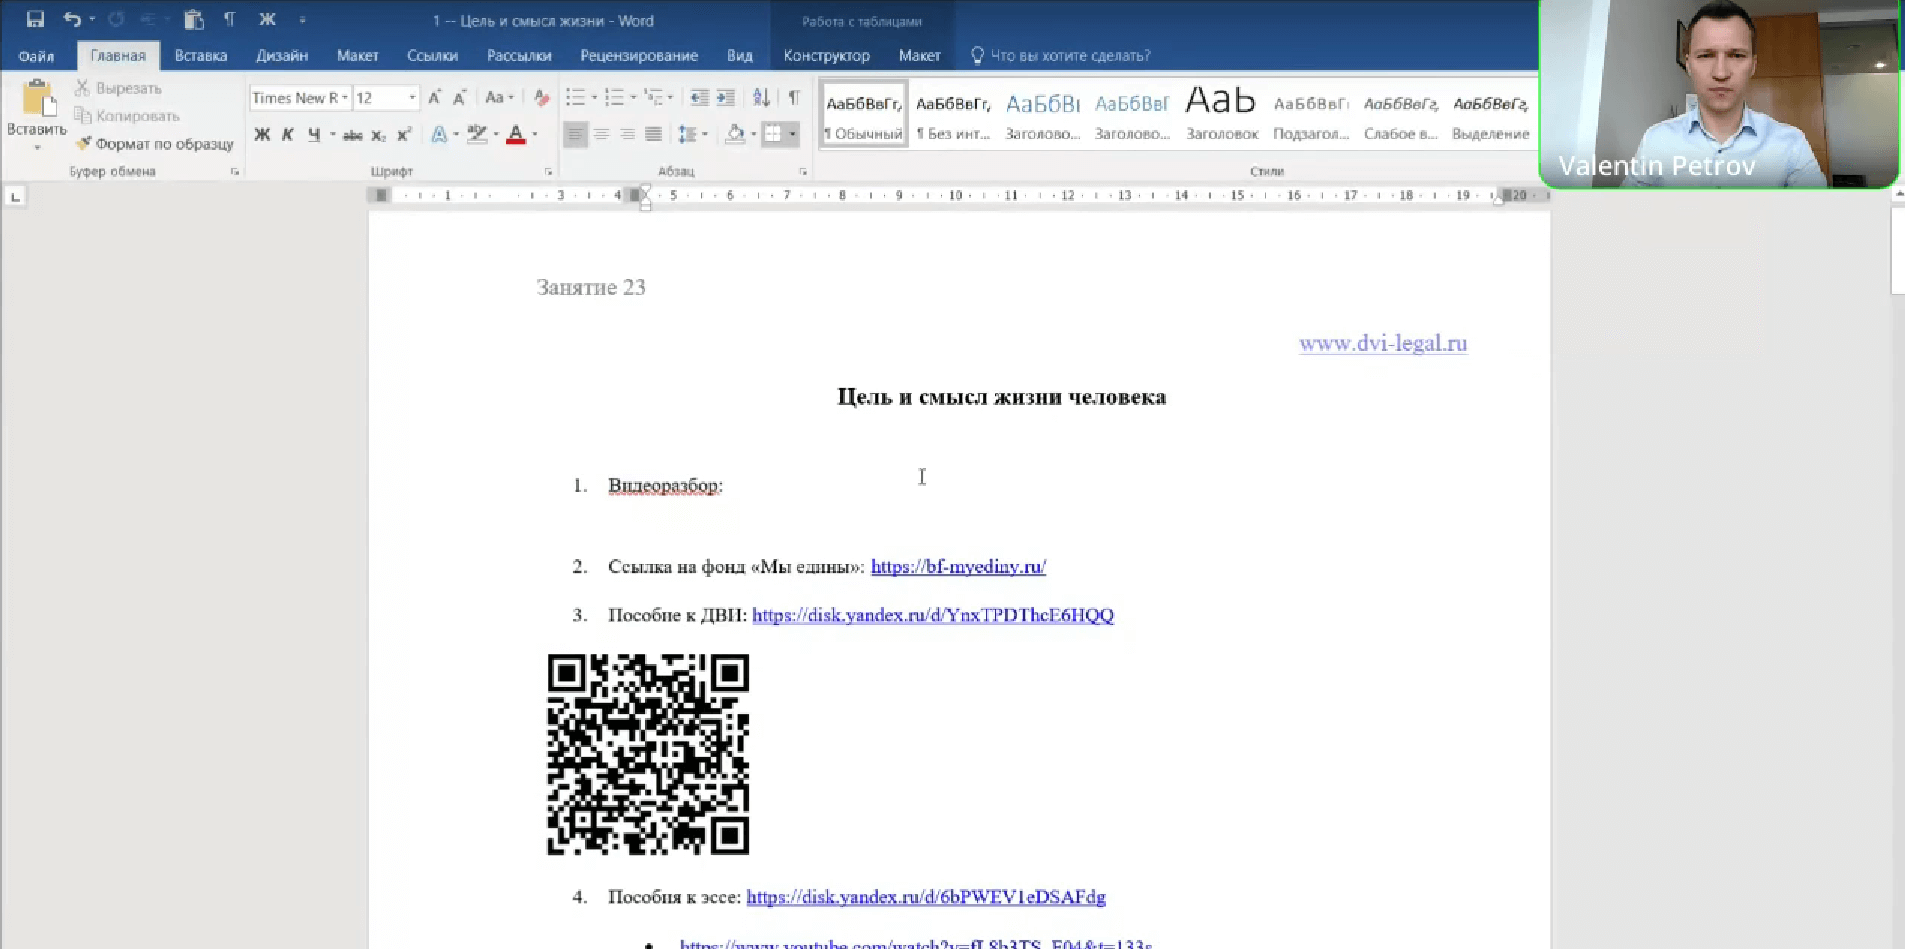Justify the paragraph text
This screenshot has width=1905, height=949.
pyautogui.click(x=653, y=135)
